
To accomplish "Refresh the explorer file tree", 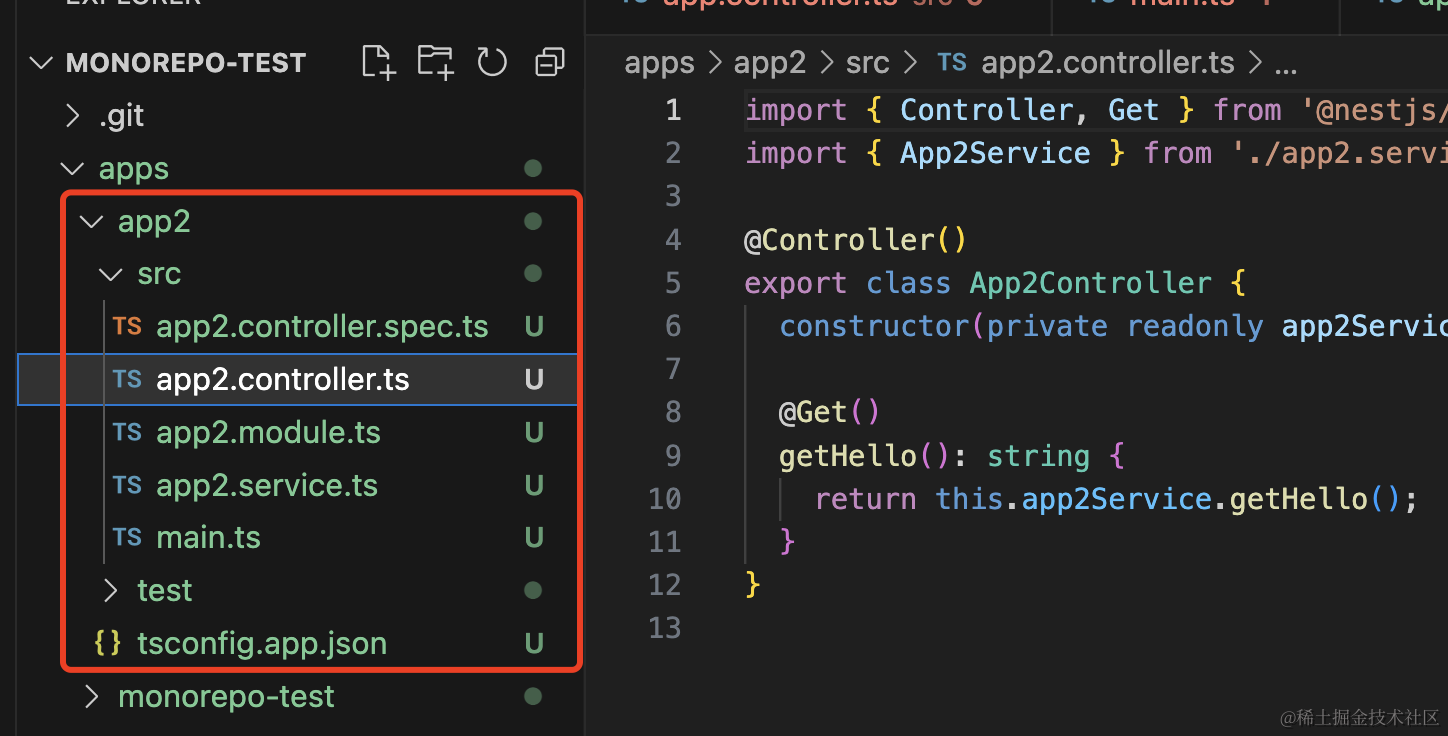I will [x=492, y=63].
